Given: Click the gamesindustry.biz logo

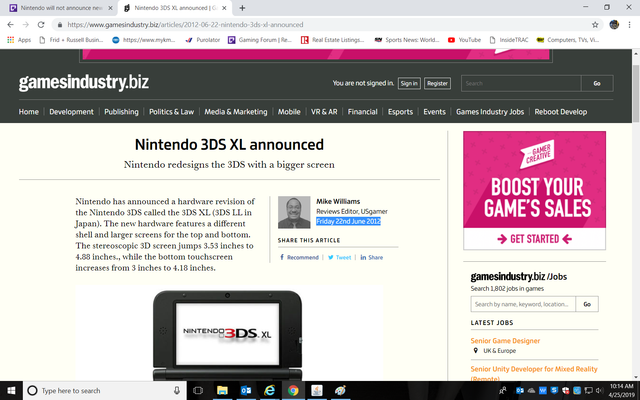Looking at the screenshot, I should pos(84,82).
